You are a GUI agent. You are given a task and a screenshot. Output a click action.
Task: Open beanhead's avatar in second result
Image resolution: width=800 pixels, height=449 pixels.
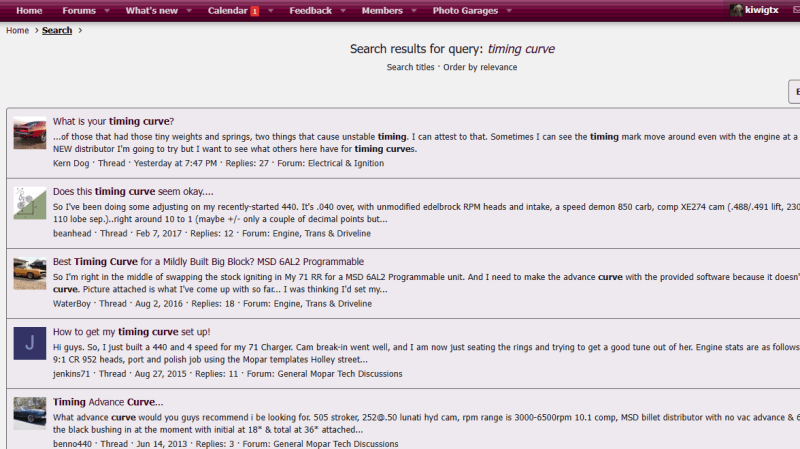tap(29, 203)
